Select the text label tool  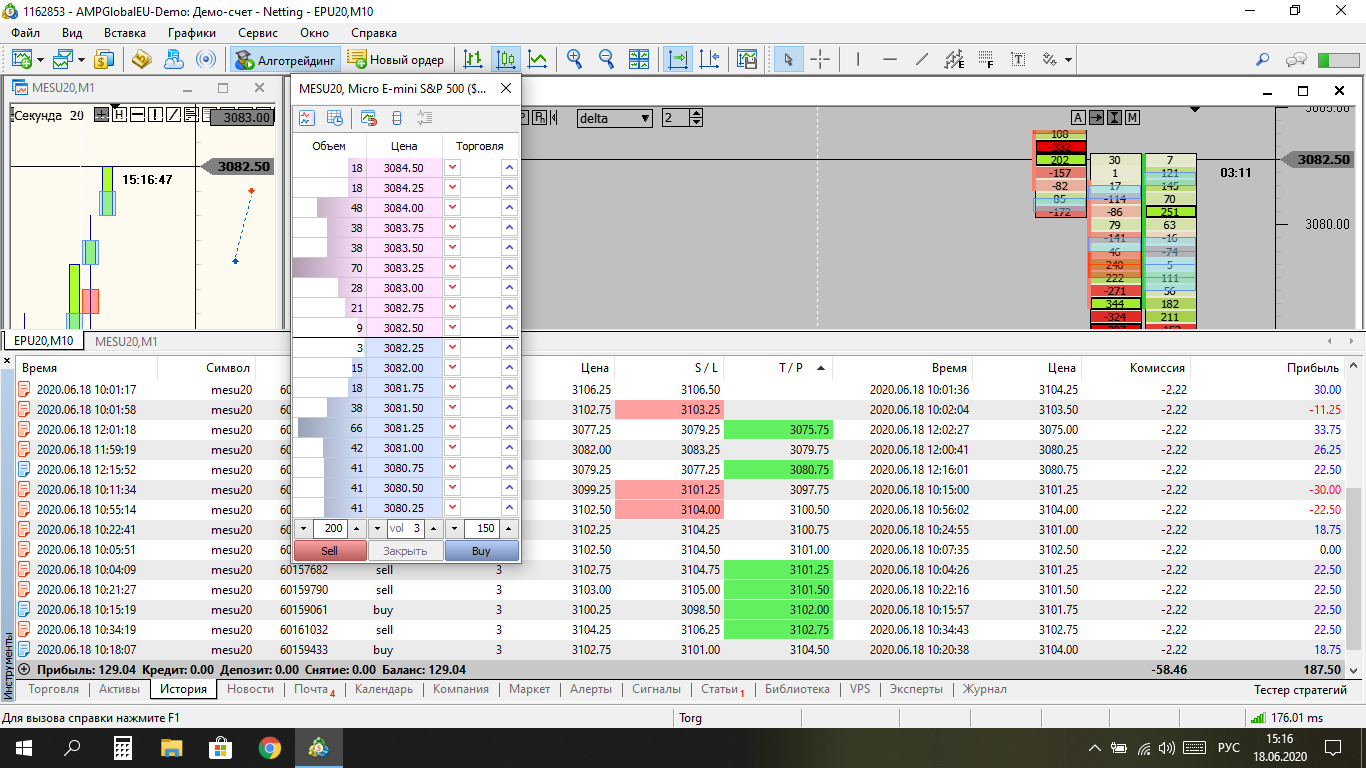point(1018,59)
